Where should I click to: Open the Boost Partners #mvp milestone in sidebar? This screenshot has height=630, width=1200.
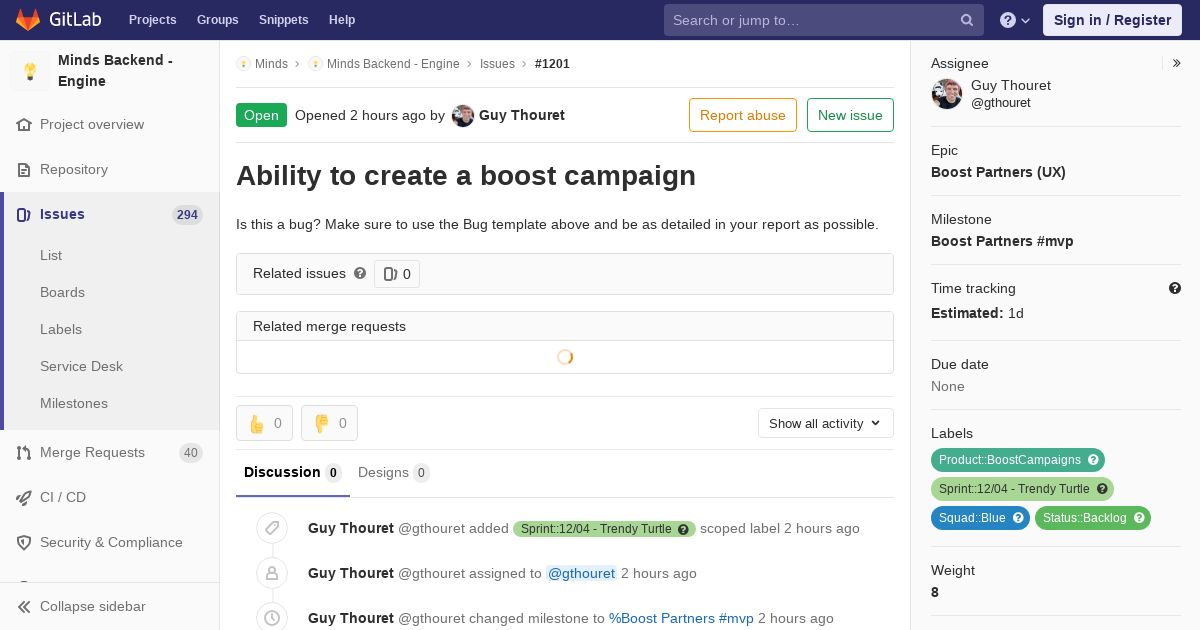point(1002,241)
